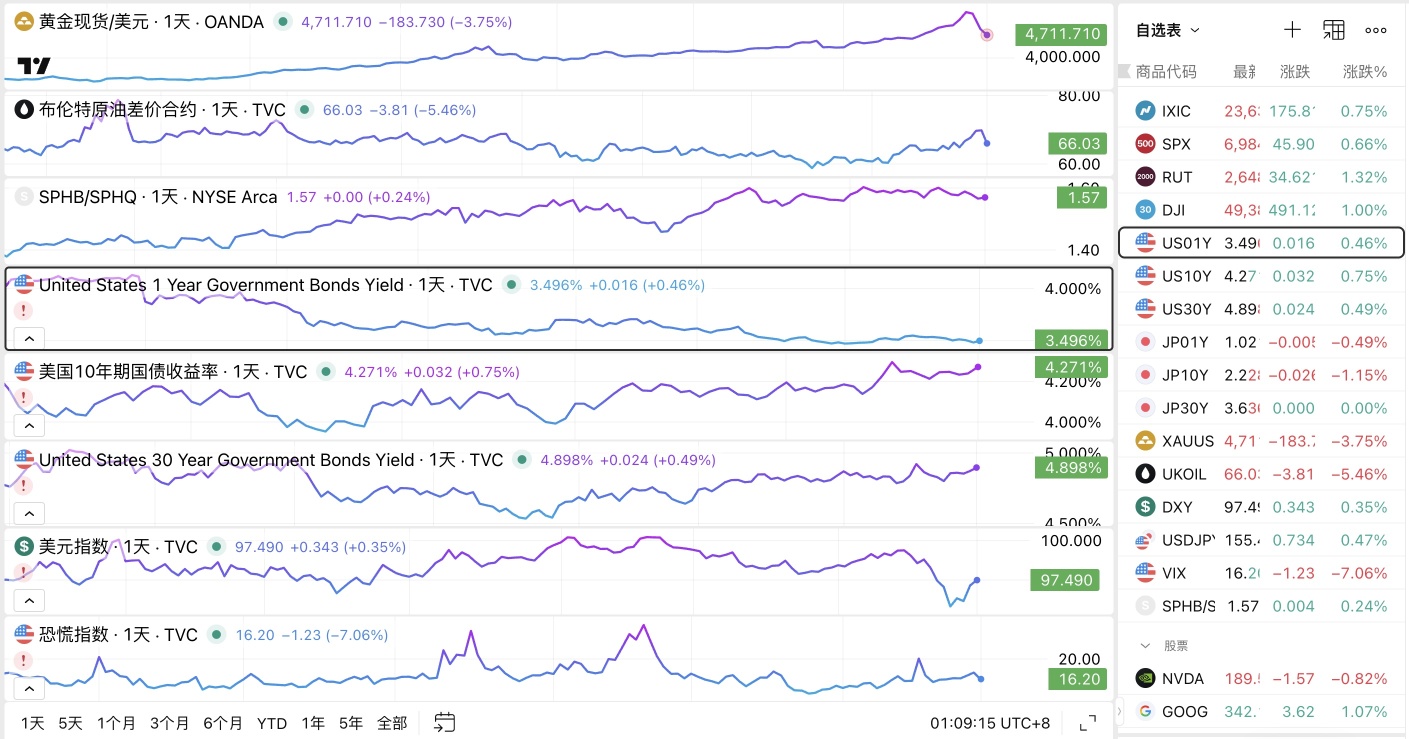Click the TradingView logo

point(33,66)
